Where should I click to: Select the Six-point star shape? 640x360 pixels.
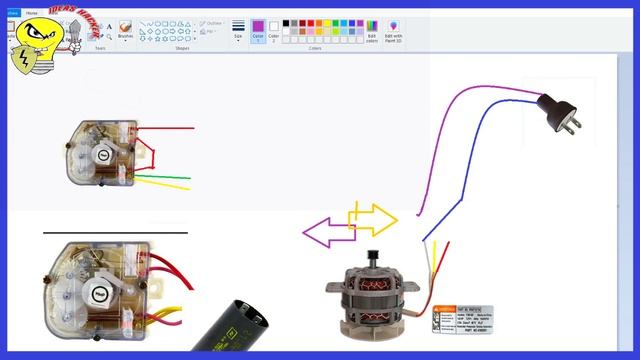pyautogui.click(x=165, y=38)
